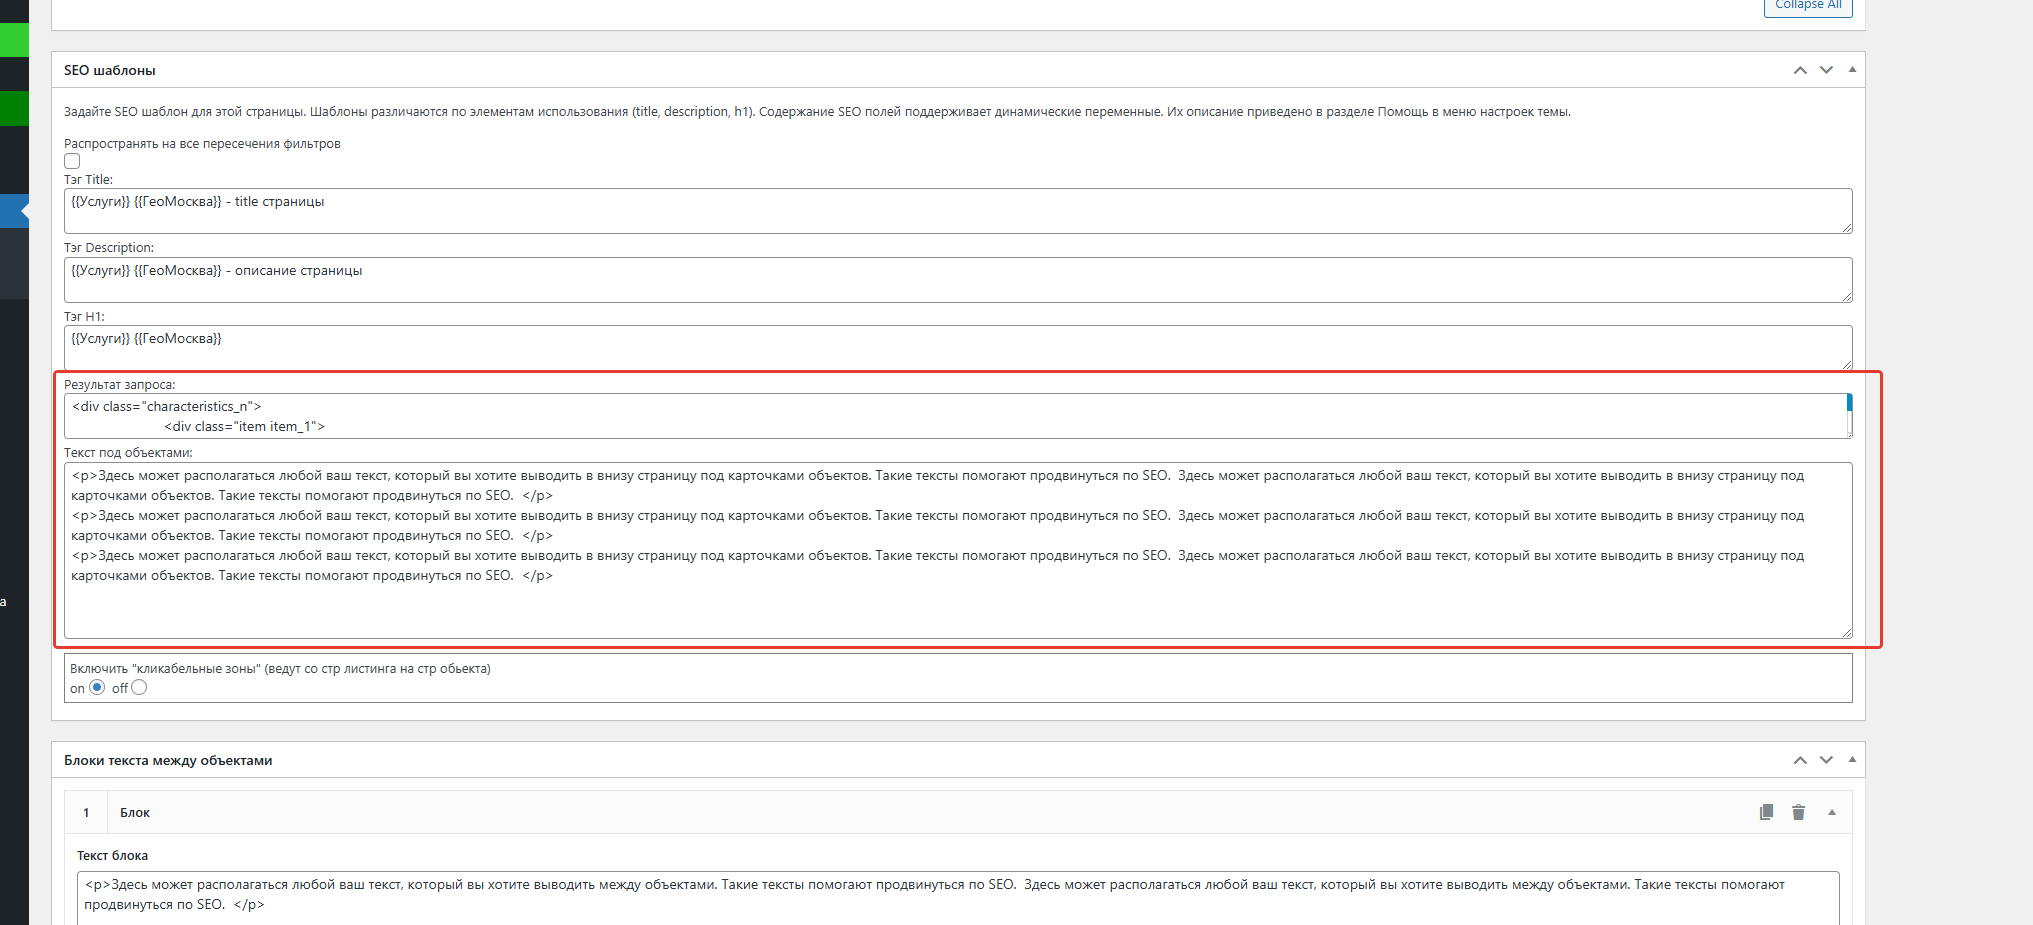Click the Collapse All button
The height and width of the screenshot is (925, 2033).
1808,6
